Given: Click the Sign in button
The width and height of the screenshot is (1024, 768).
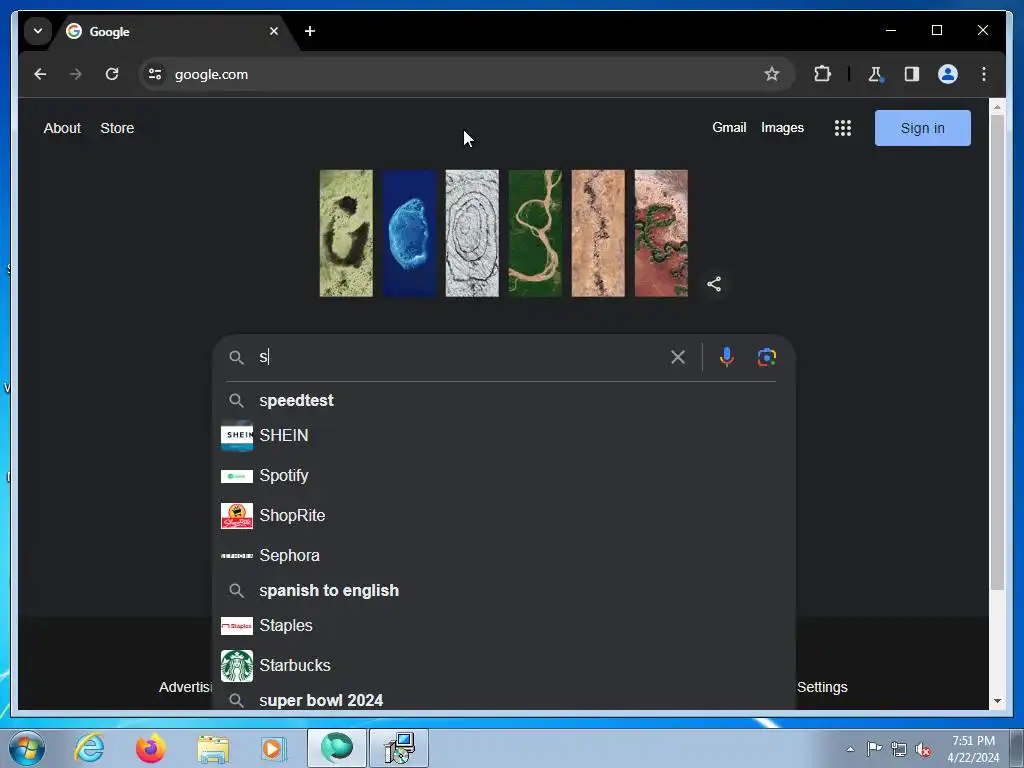Looking at the screenshot, I should click(922, 128).
